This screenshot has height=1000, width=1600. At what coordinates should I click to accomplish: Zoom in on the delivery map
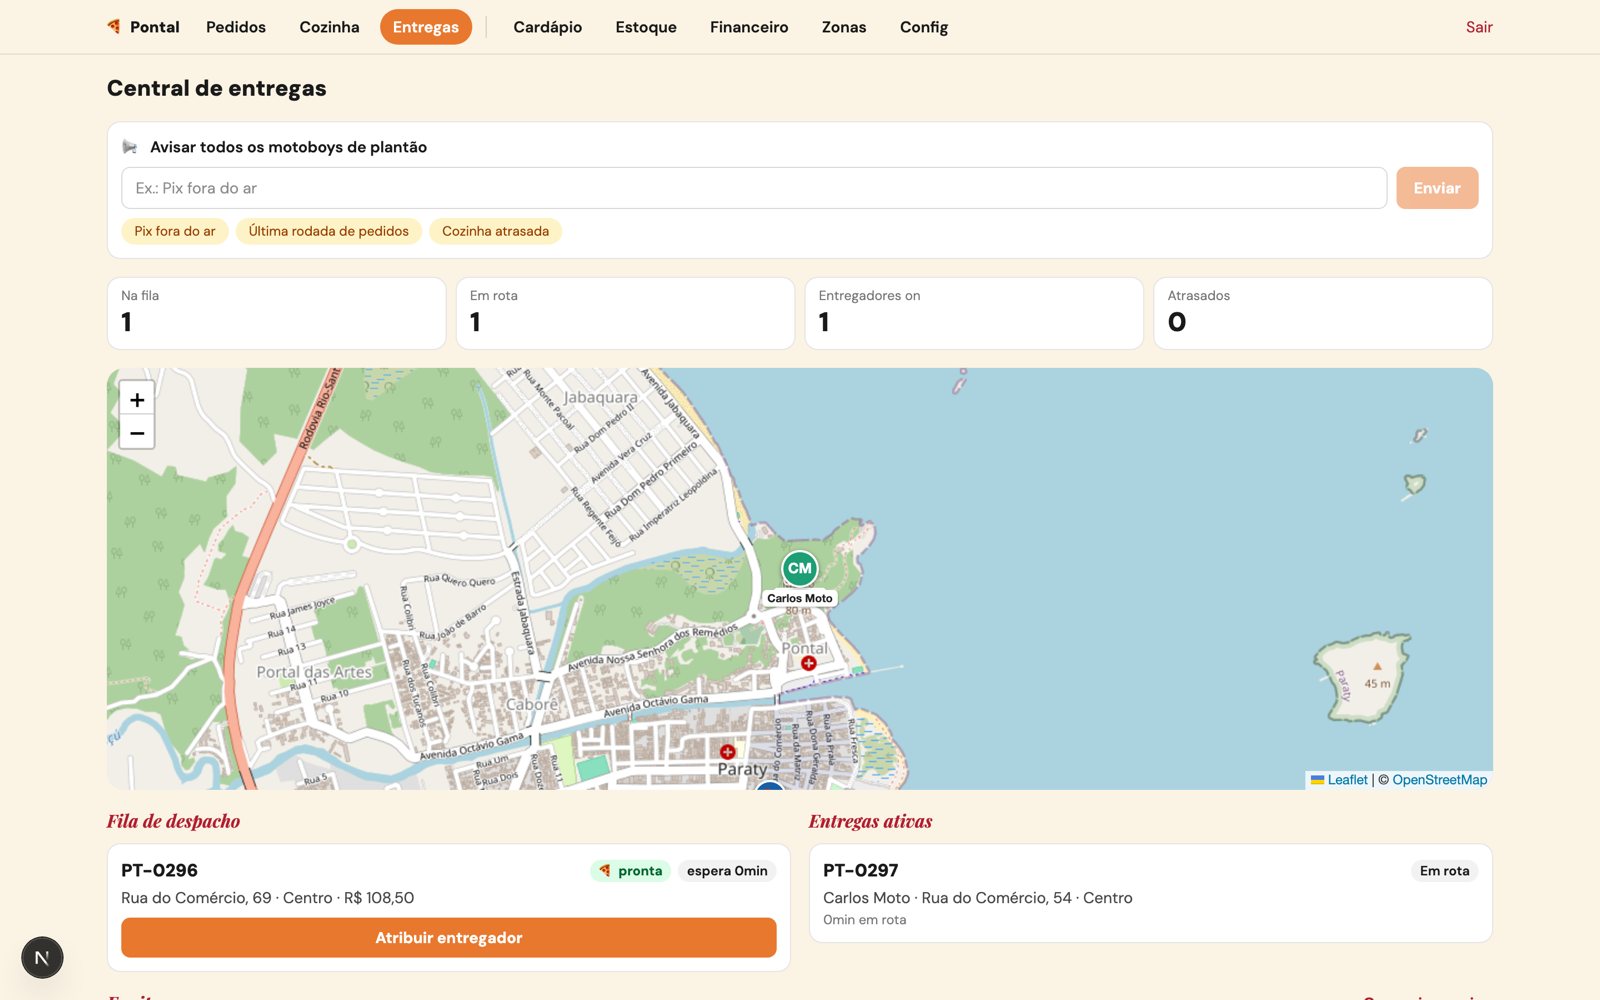tap(137, 399)
